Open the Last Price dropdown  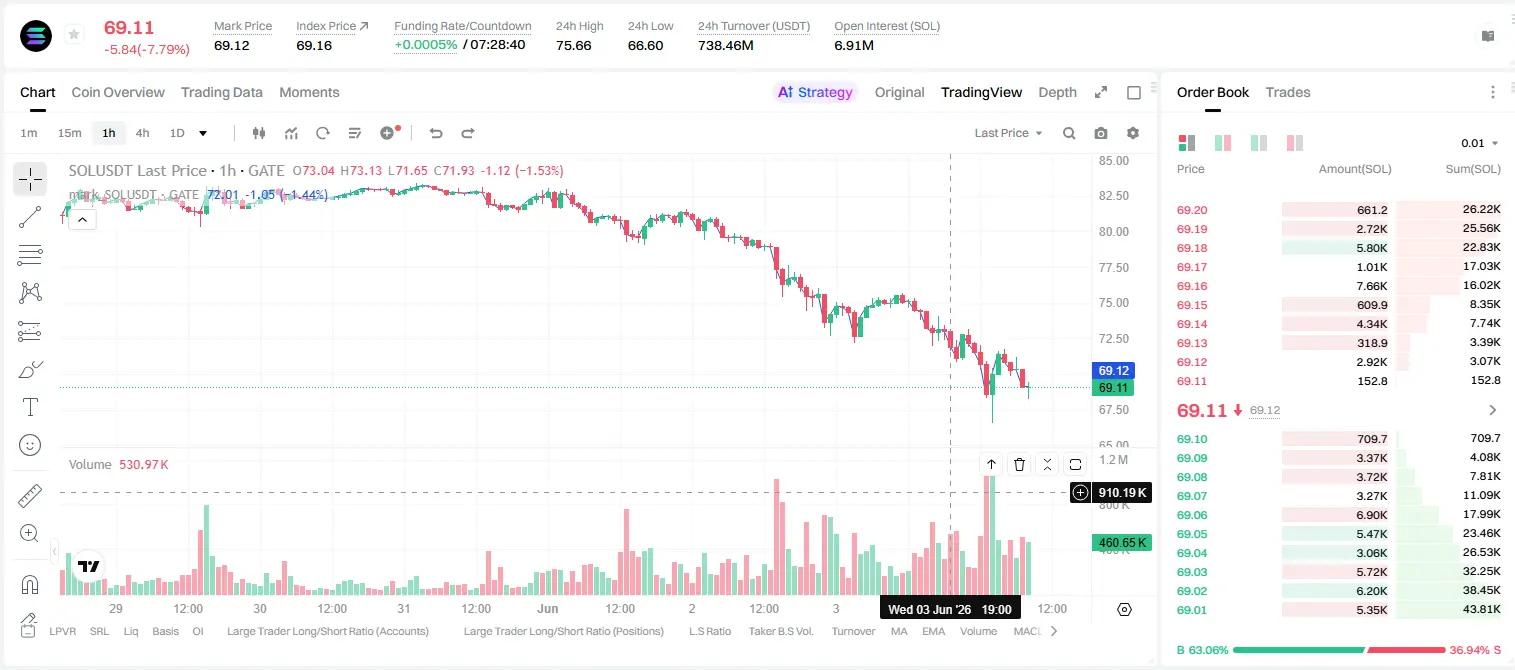(1008, 133)
